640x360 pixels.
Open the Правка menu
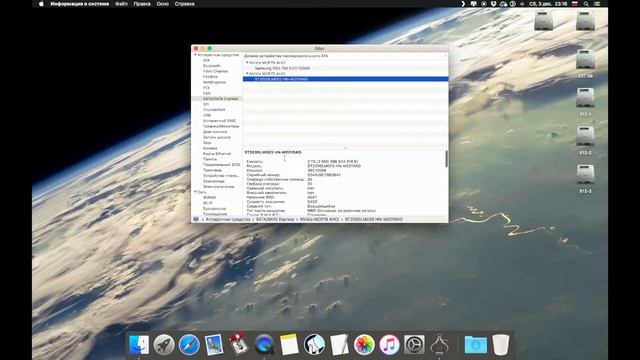[142, 4]
